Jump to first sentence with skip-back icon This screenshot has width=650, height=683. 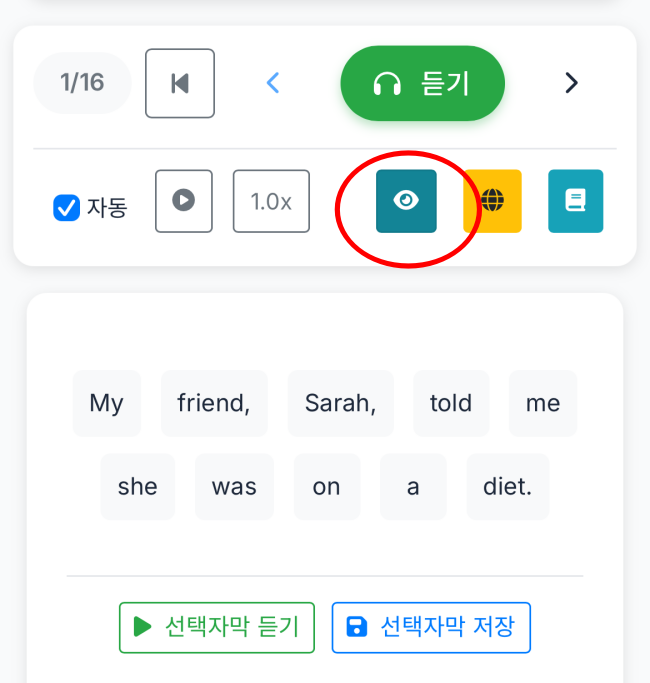pos(180,84)
